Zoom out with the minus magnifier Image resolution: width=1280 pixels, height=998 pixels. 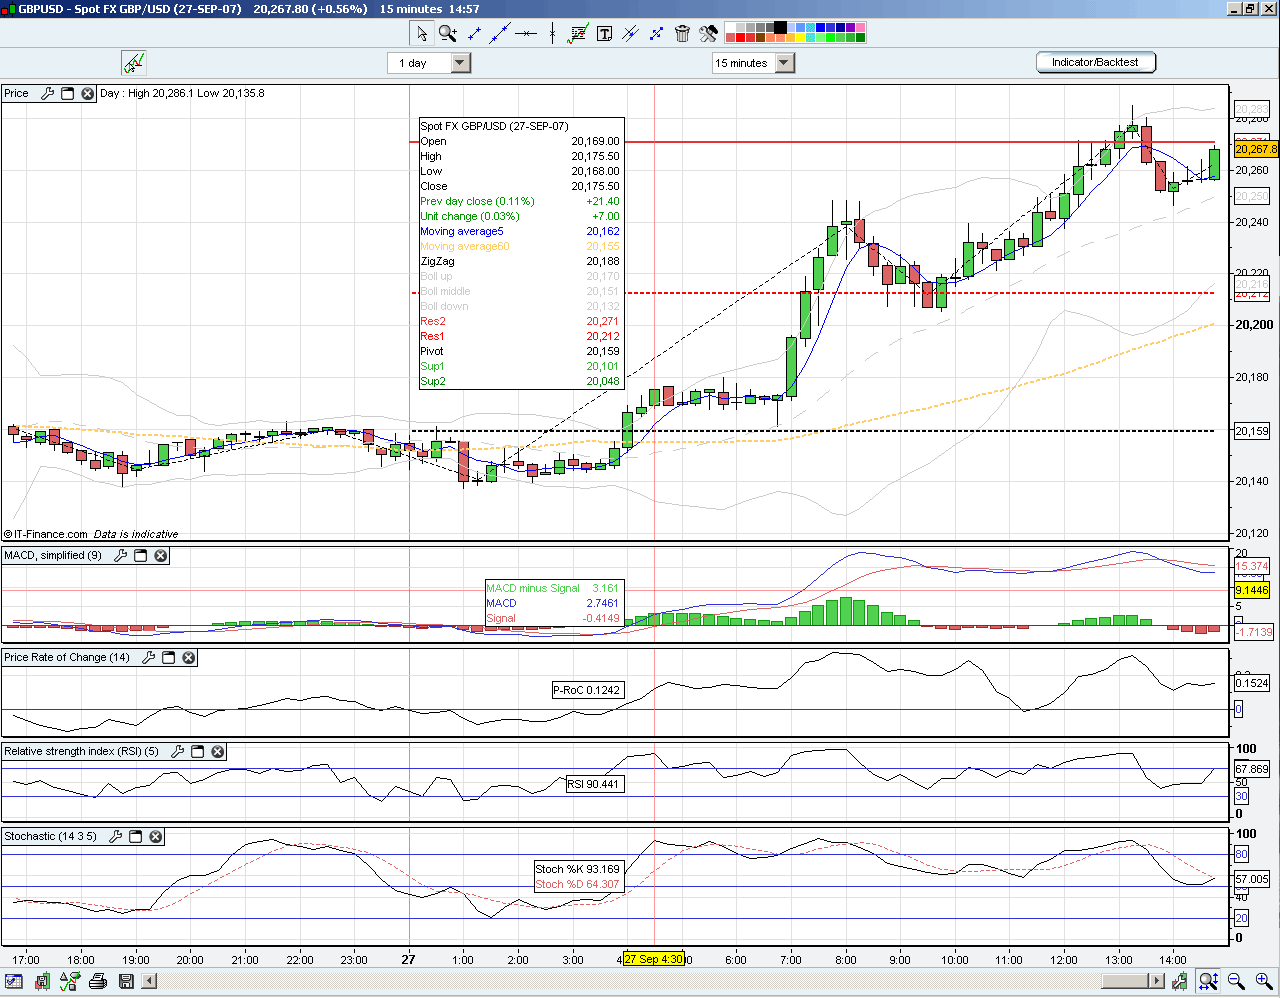[x=1236, y=981]
